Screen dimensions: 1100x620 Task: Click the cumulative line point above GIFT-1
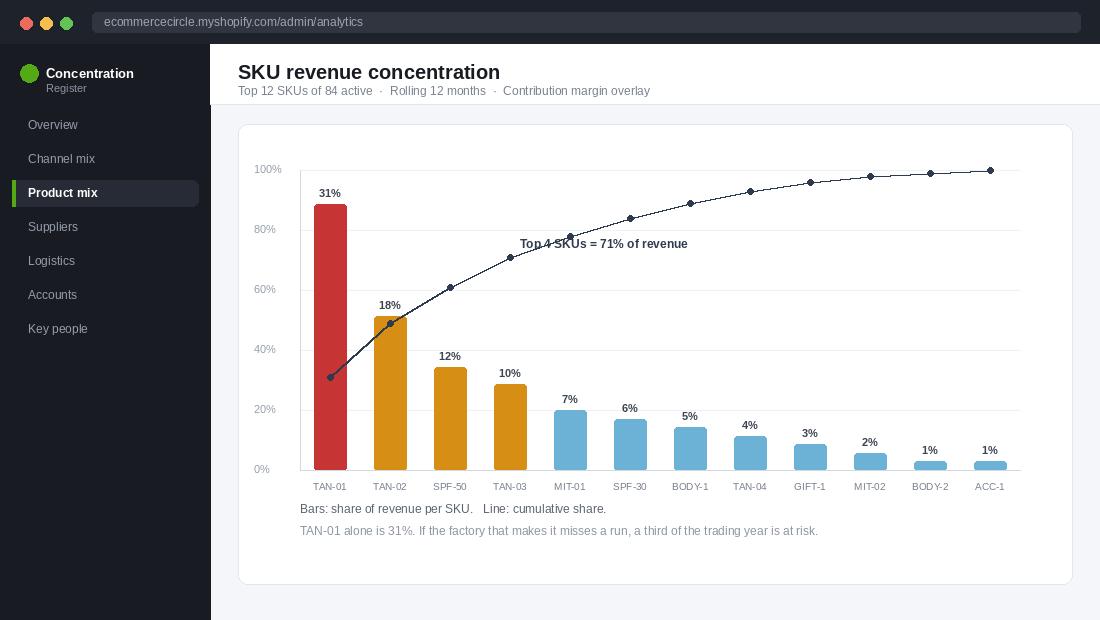(810, 182)
